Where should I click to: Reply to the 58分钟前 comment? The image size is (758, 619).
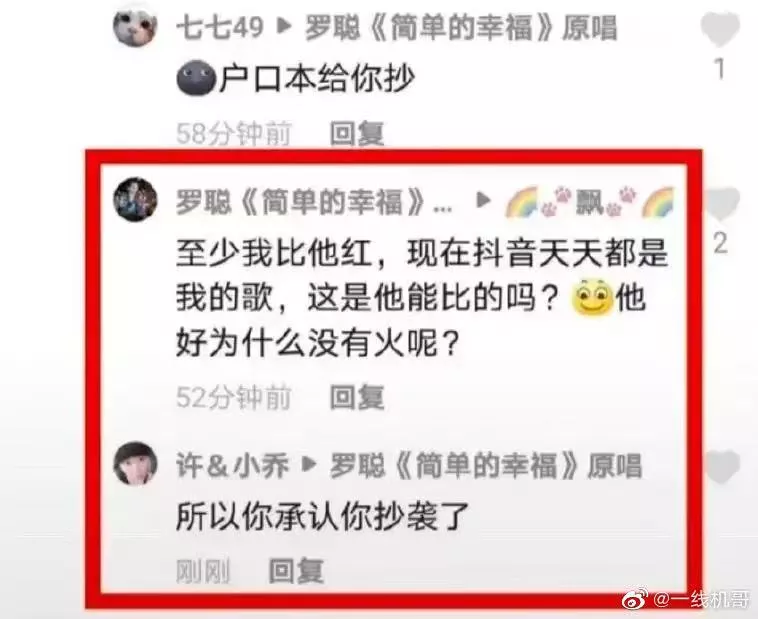357,133
